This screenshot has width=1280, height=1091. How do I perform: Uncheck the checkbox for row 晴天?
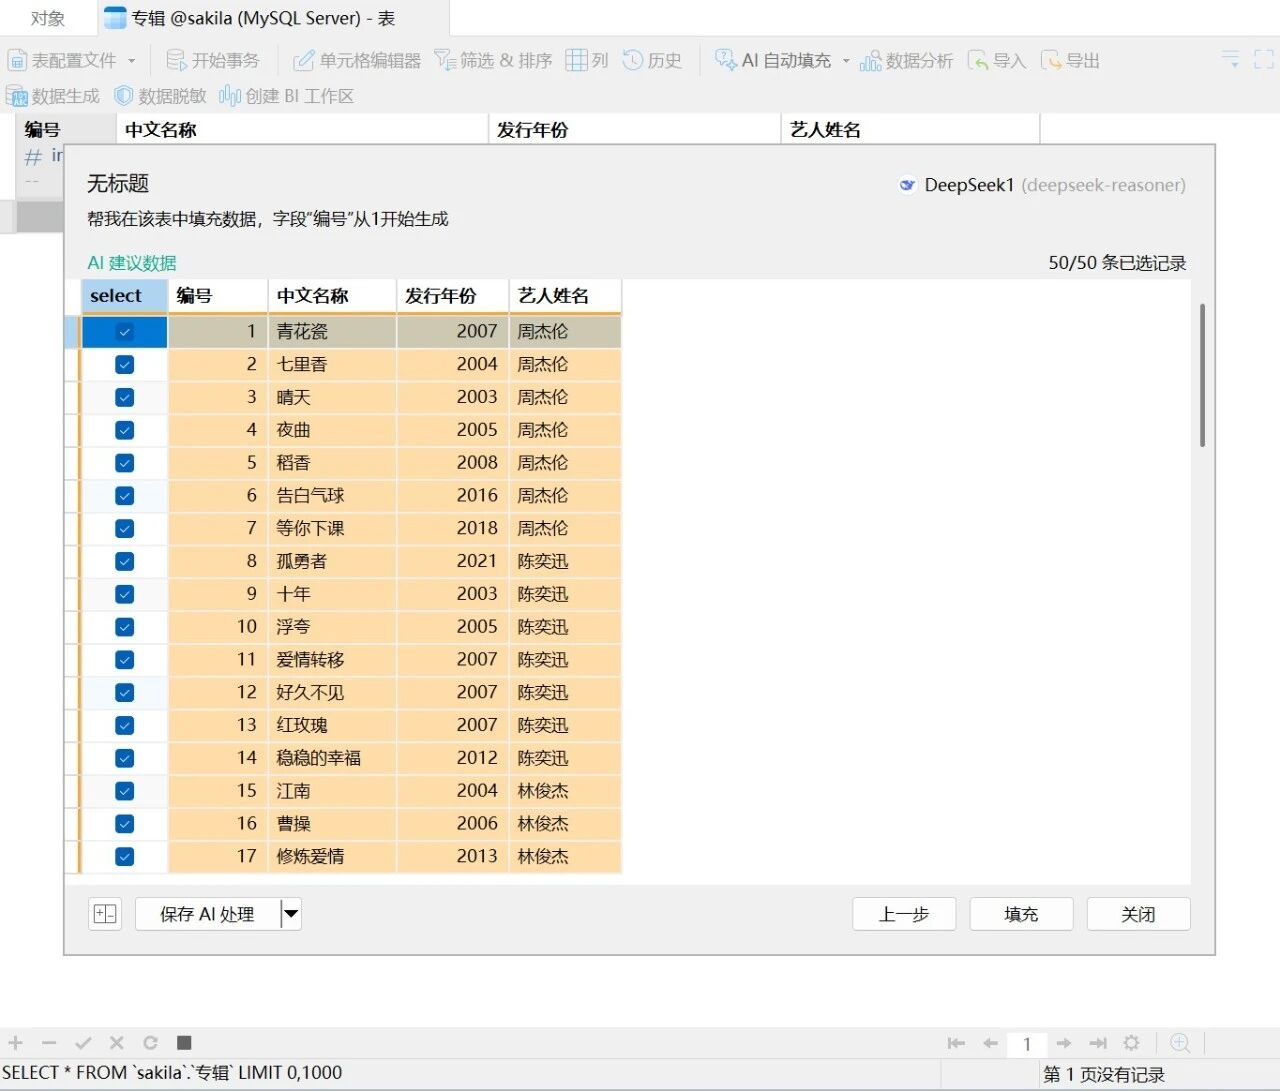(x=125, y=398)
